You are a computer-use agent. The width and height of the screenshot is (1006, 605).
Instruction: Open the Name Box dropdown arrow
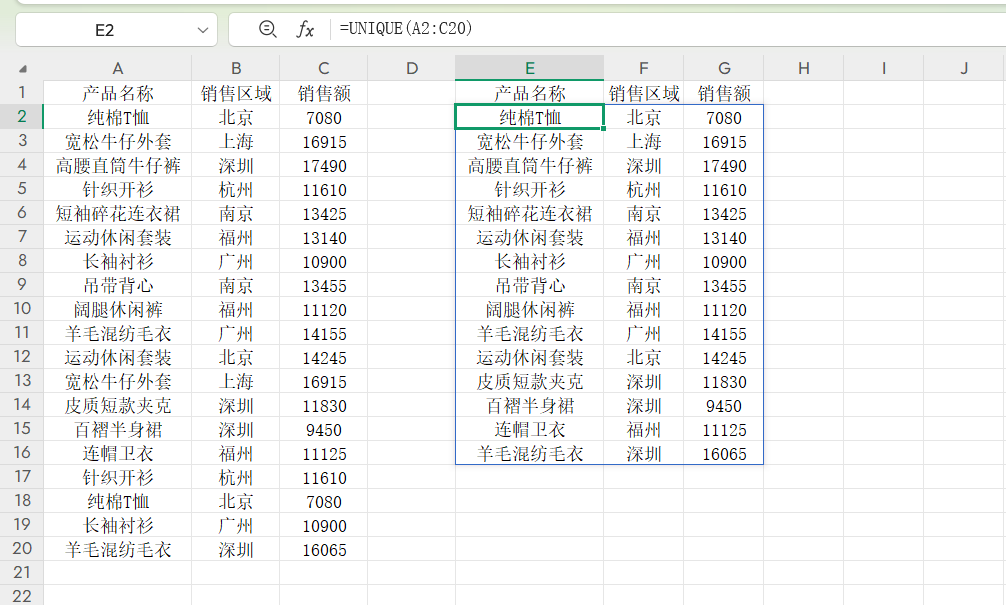click(201, 30)
